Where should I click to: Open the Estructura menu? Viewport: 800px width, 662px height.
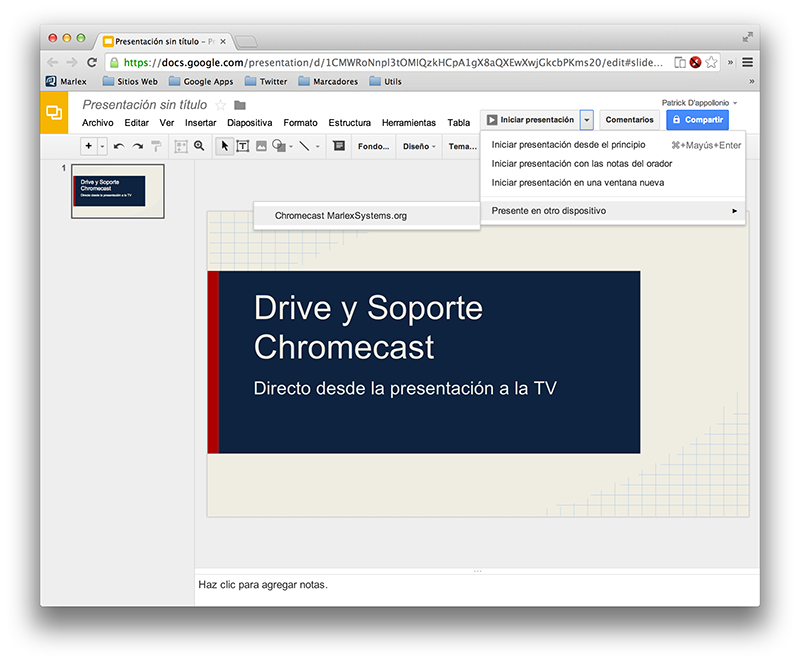349,123
